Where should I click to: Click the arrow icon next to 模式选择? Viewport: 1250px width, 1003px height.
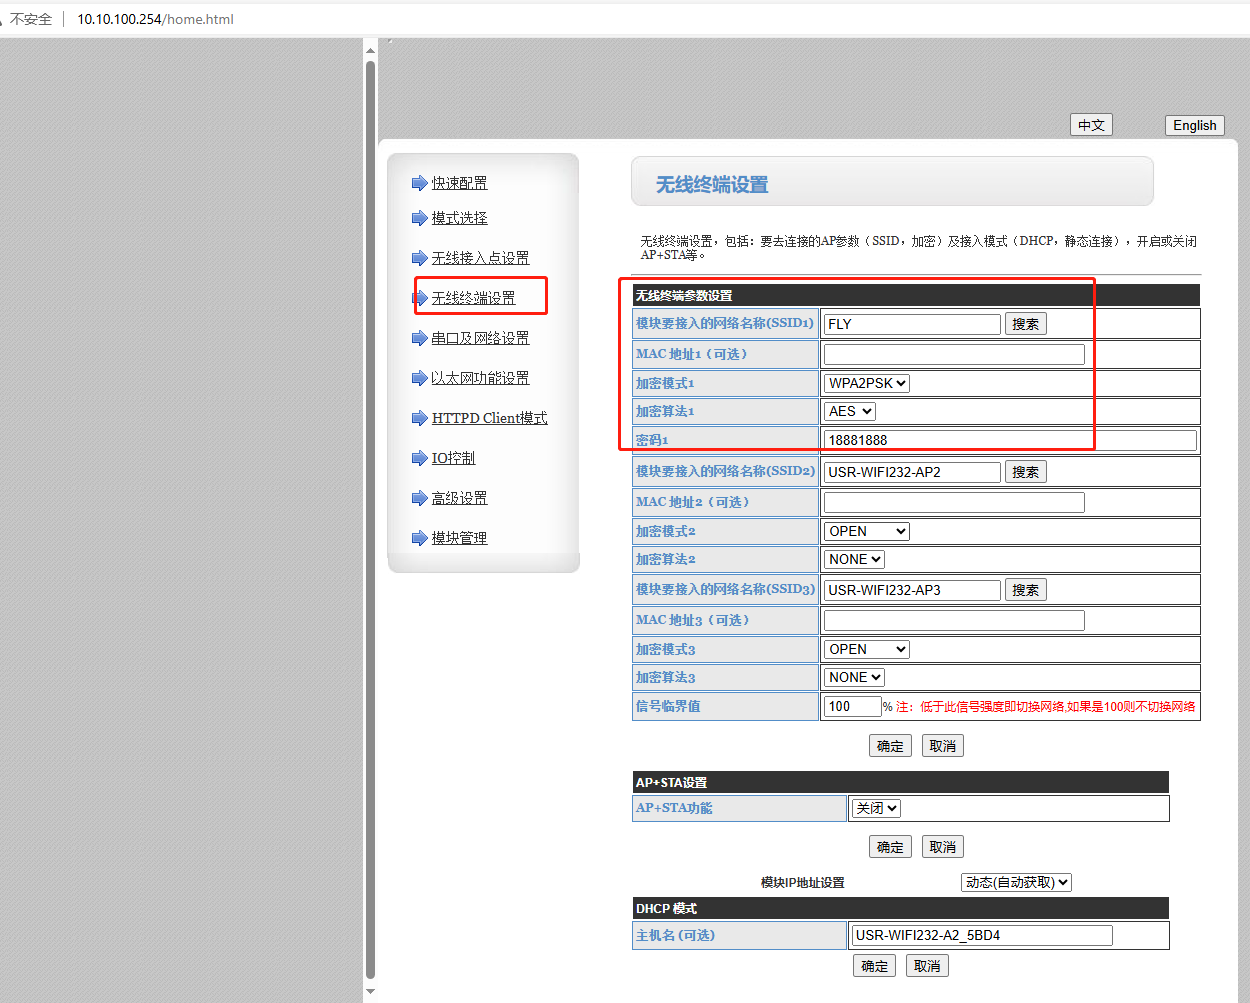(419, 218)
